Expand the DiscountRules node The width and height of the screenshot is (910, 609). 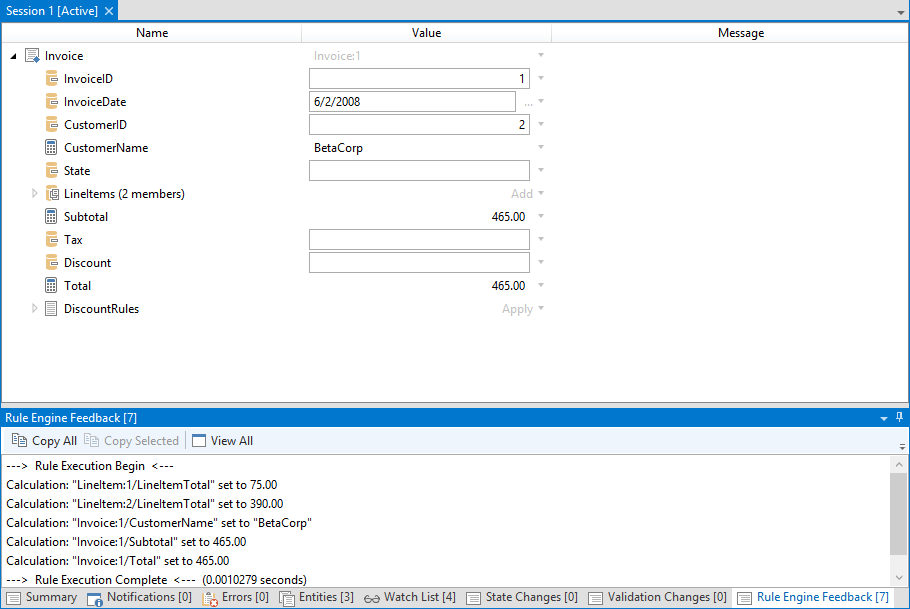[x=35, y=309]
